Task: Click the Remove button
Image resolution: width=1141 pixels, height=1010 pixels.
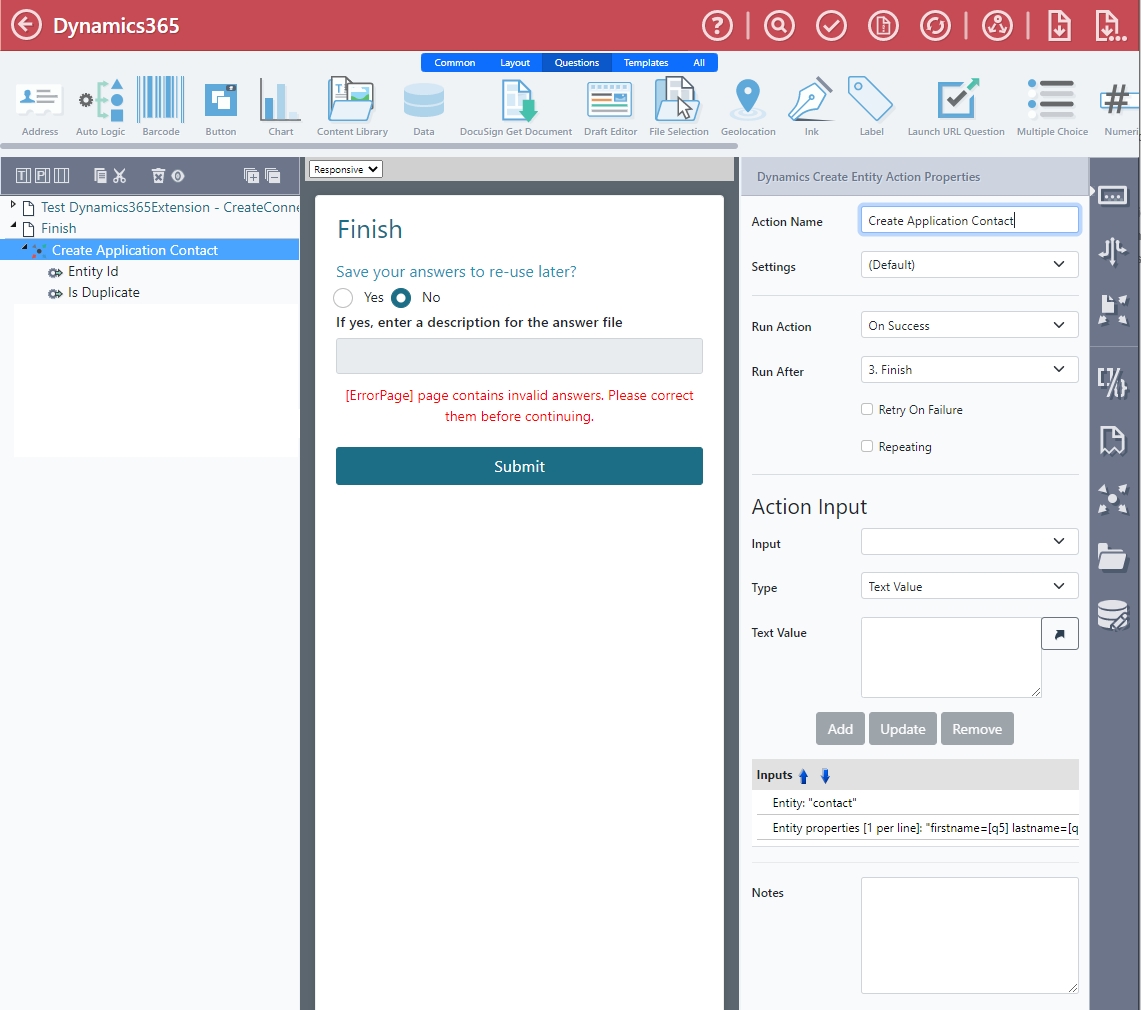Action: point(977,728)
